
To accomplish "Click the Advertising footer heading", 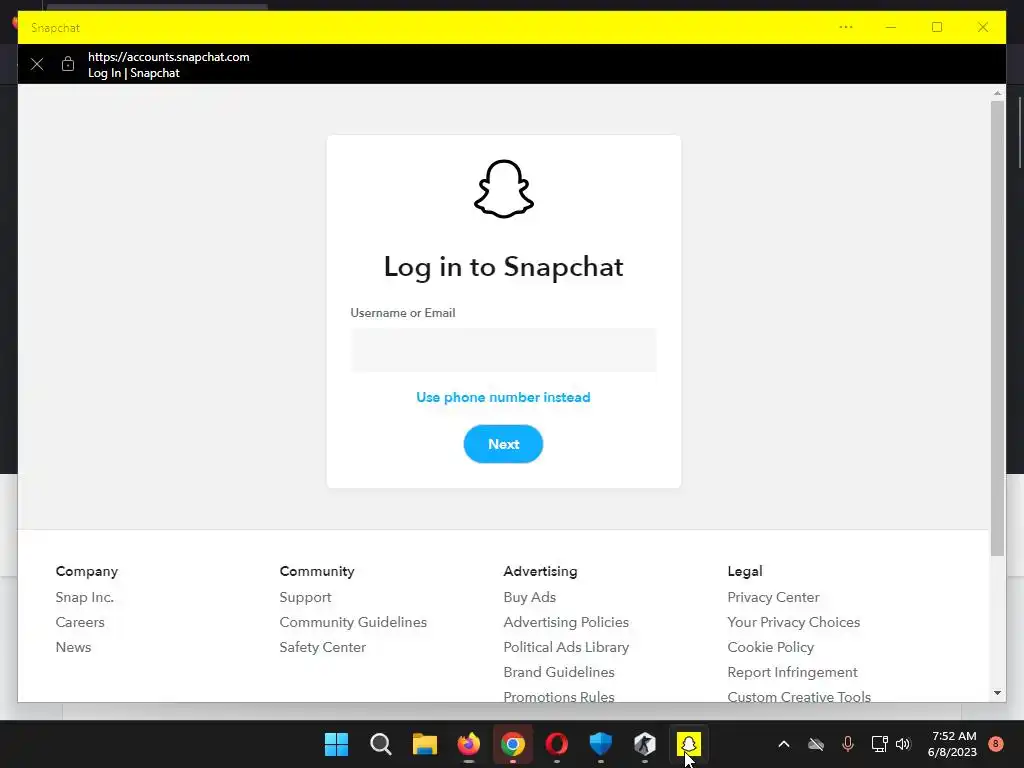I will (x=540, y=571).
